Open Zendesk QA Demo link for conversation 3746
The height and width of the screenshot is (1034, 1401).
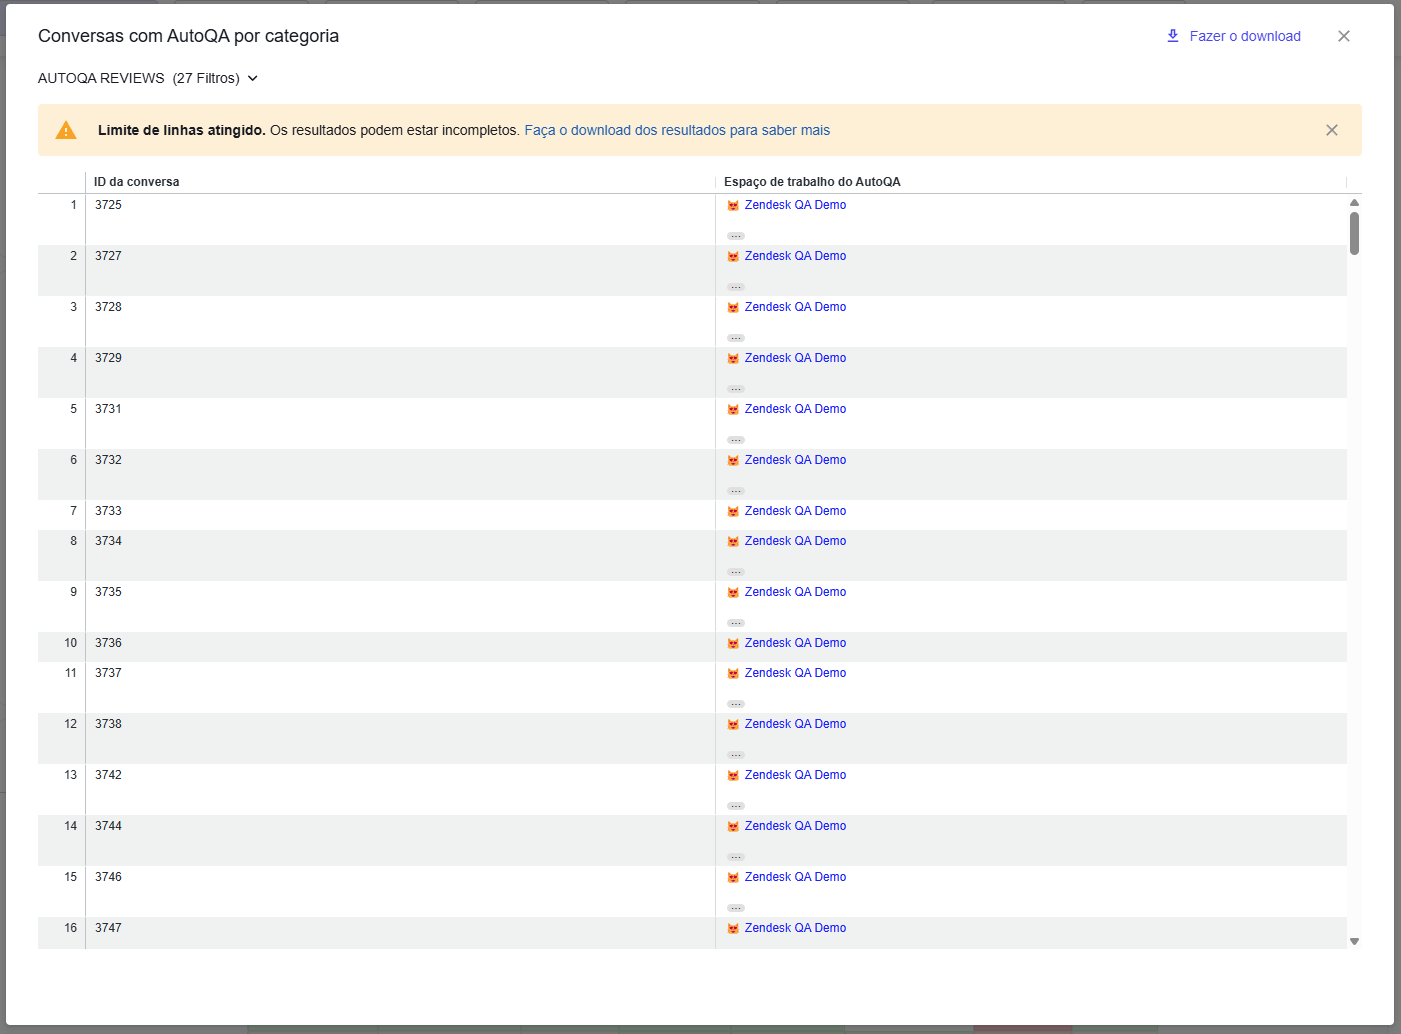pos(795,877)
